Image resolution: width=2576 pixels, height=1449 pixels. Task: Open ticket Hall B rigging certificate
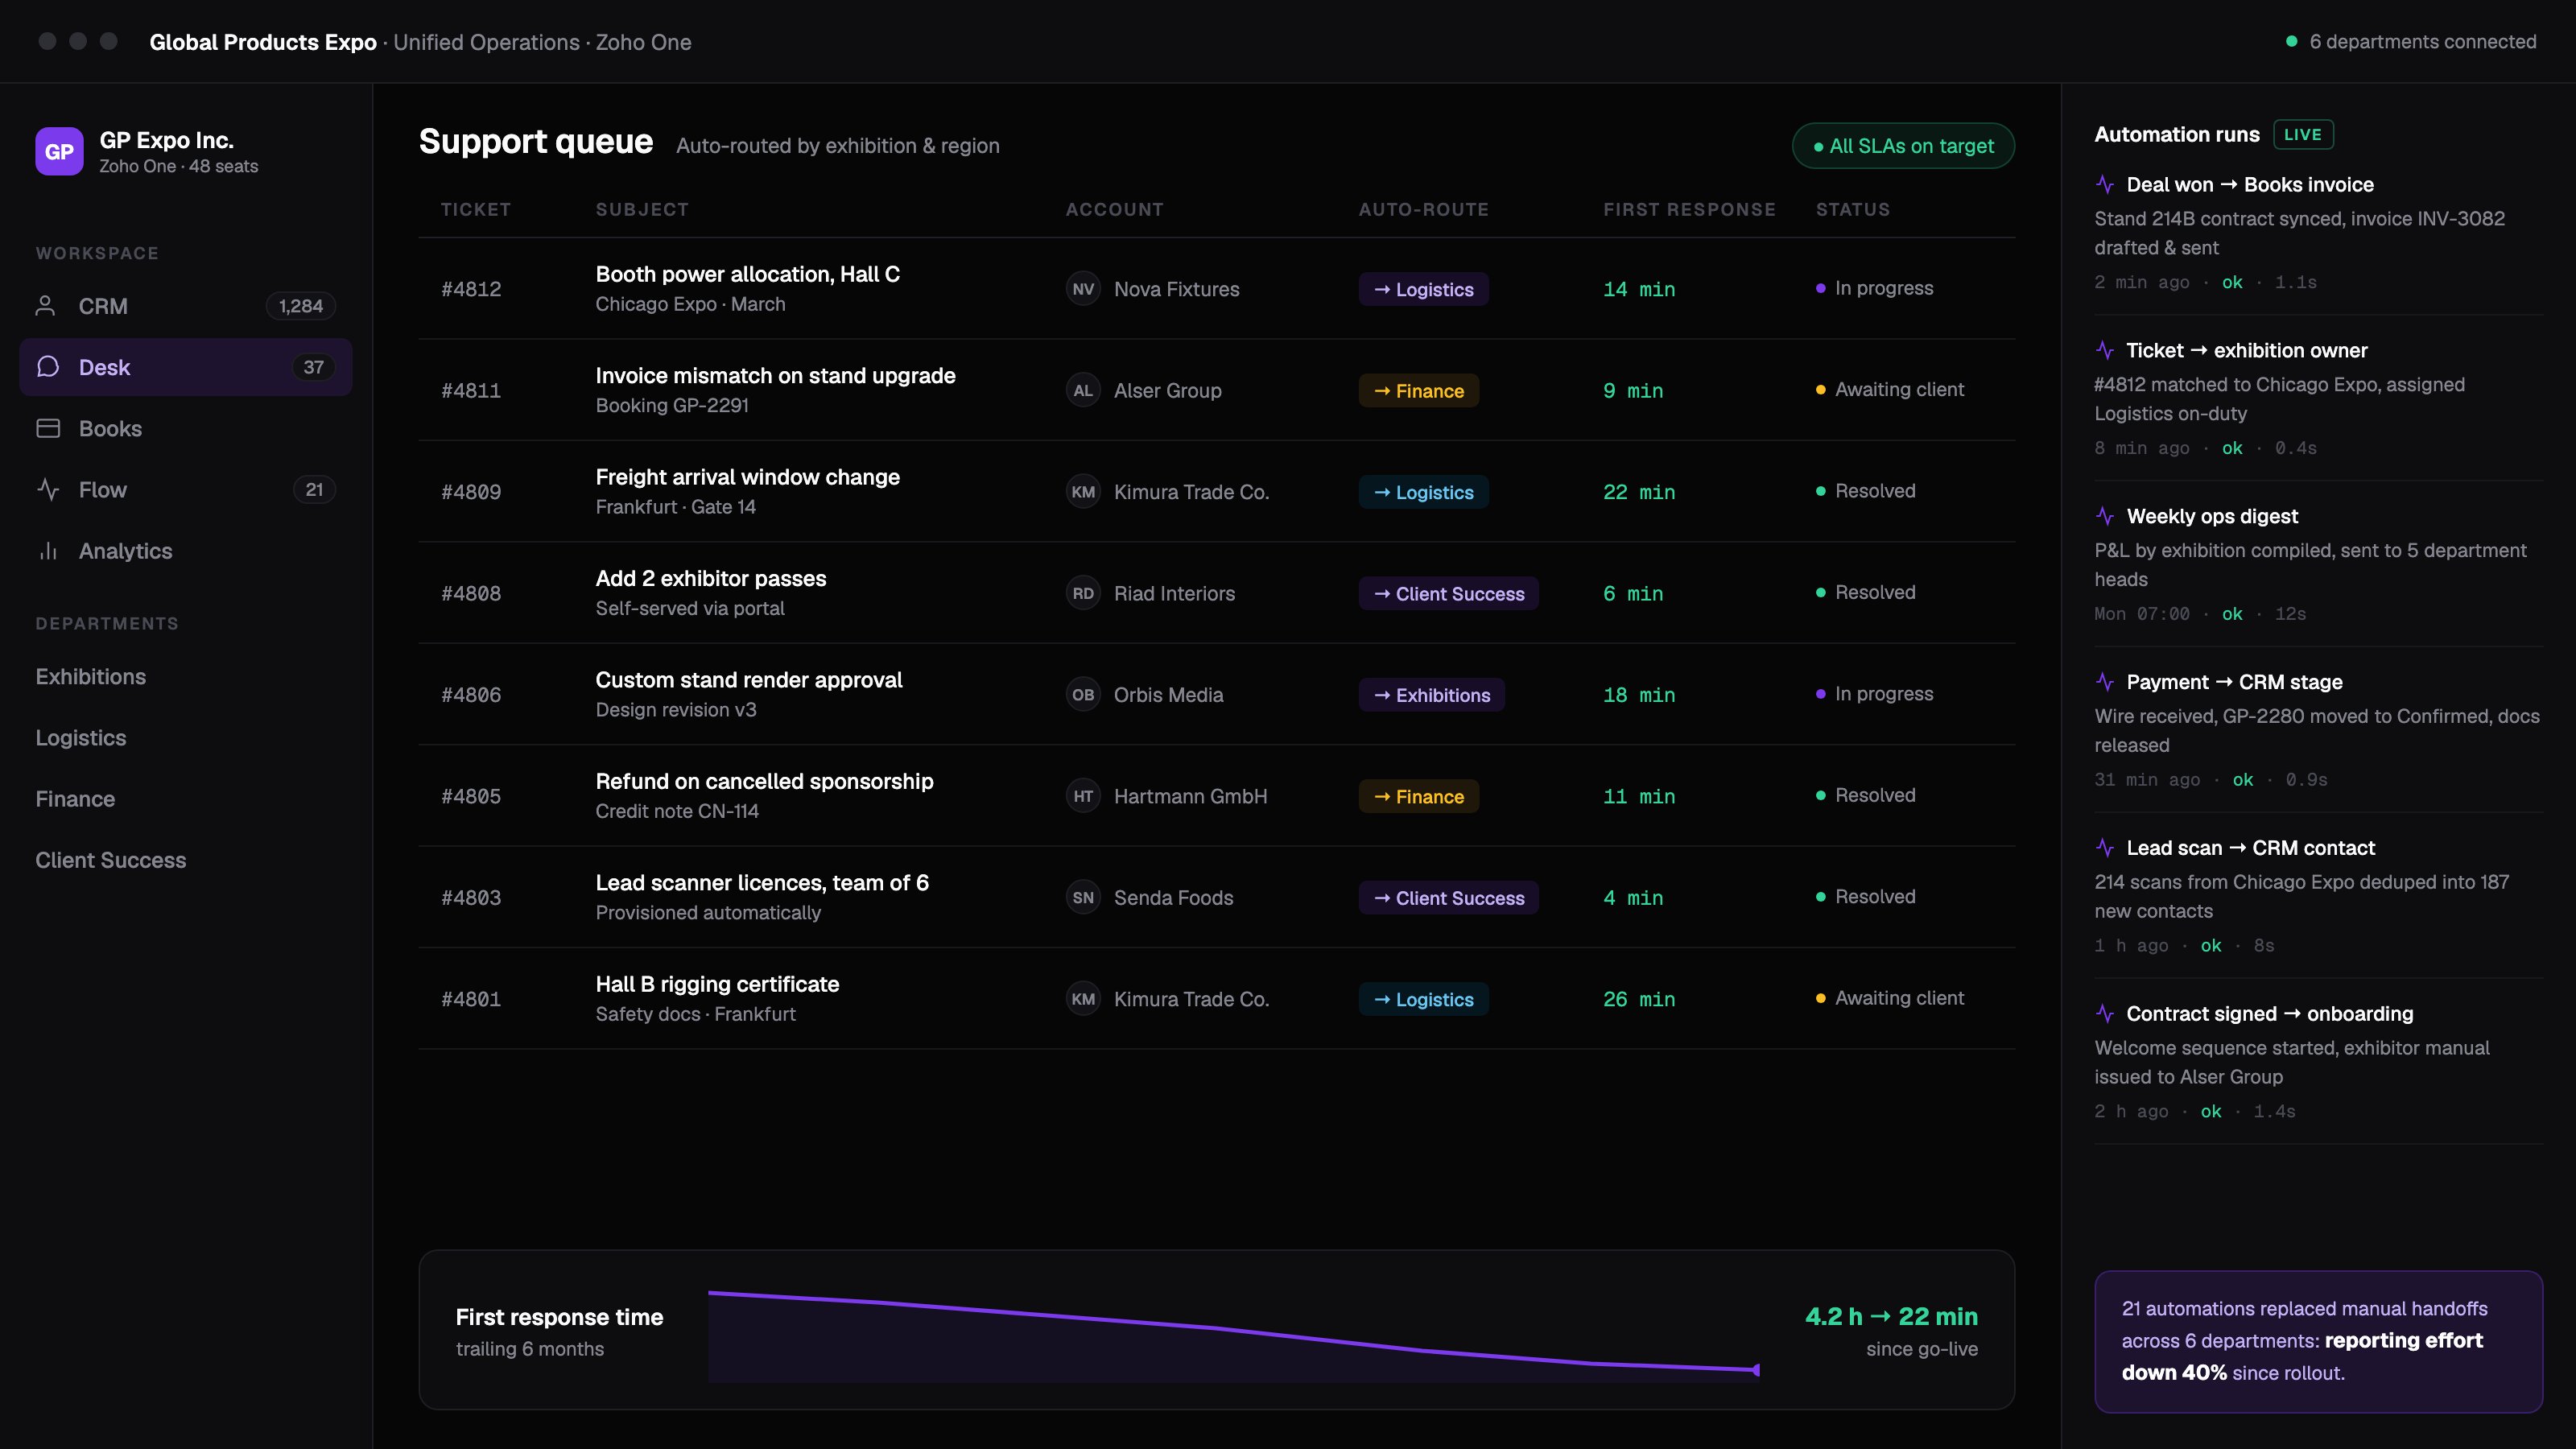[x=1216, y=998]
